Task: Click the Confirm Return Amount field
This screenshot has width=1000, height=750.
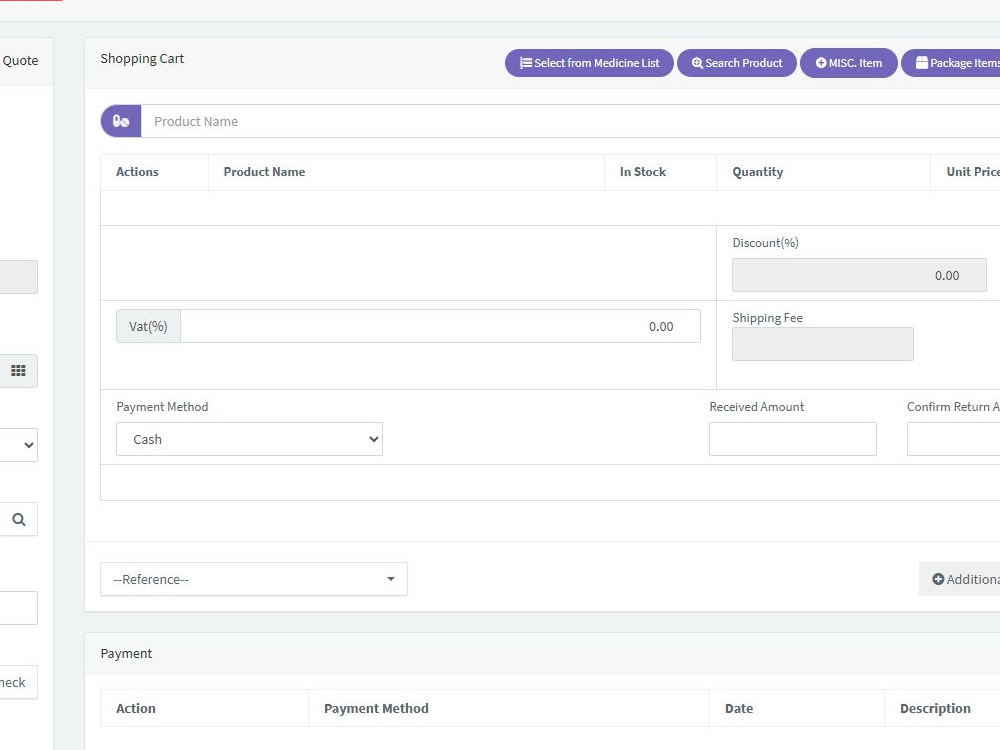Action: click(953, 439)
